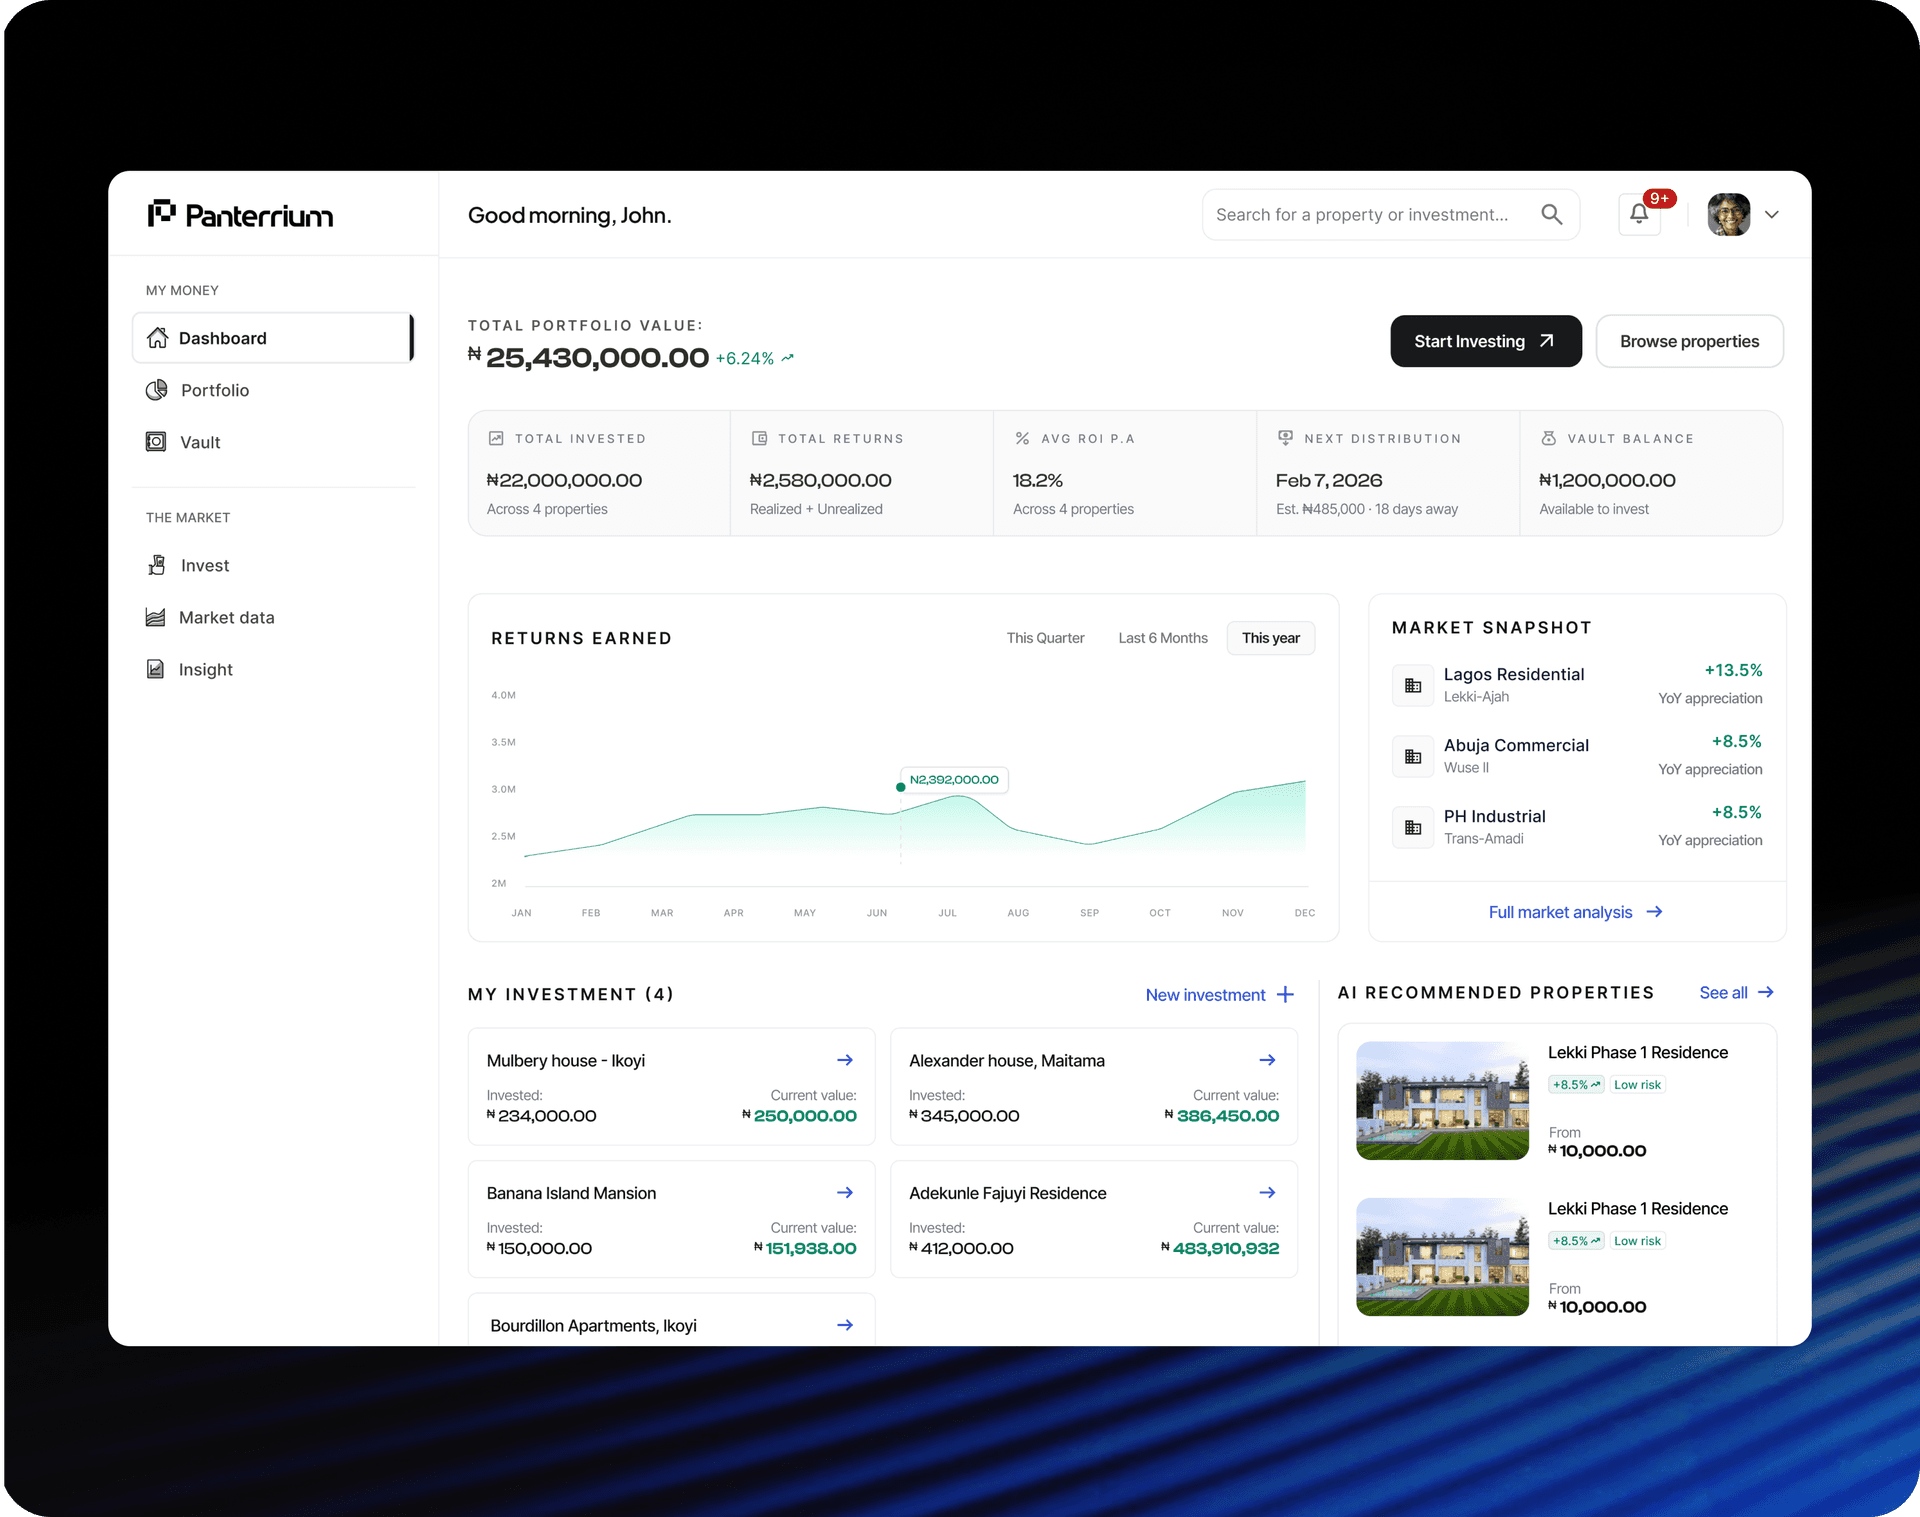This screenshot has width=1920, height=1517.
Task: Click the Start Investing button
Action: pos(1485,341)
